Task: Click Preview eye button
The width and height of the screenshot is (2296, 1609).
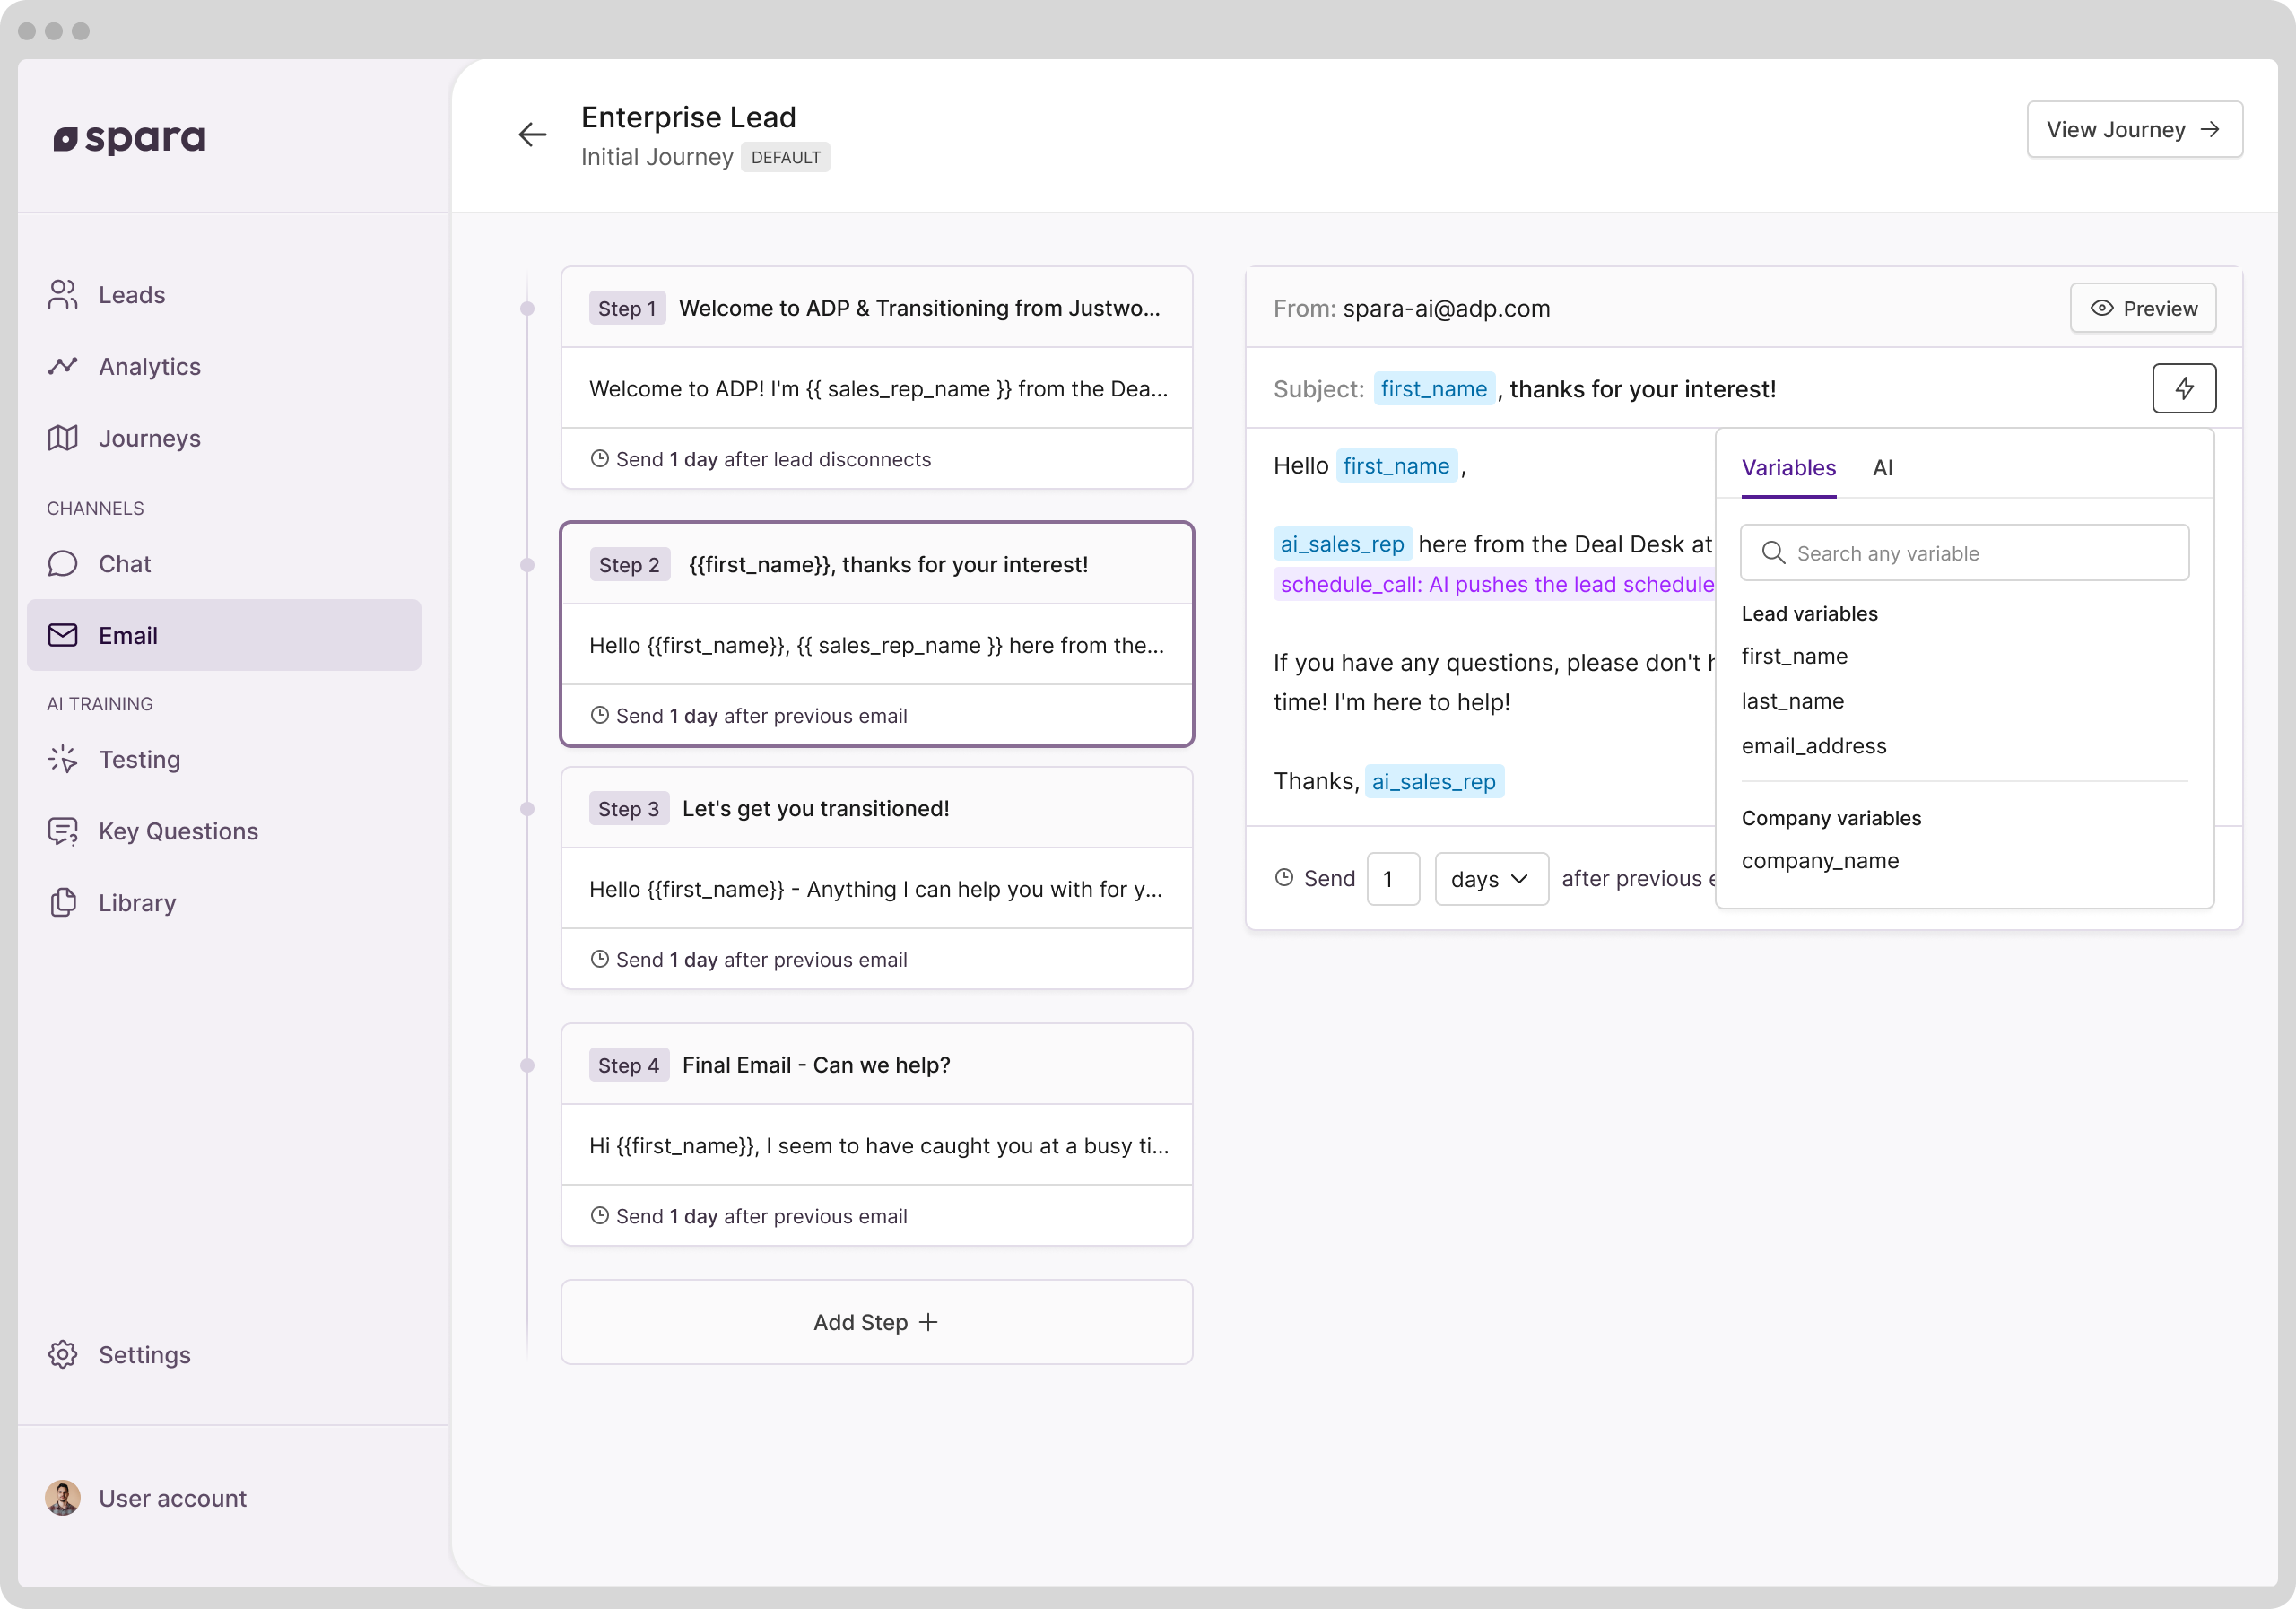Action: coord(2142,308)
